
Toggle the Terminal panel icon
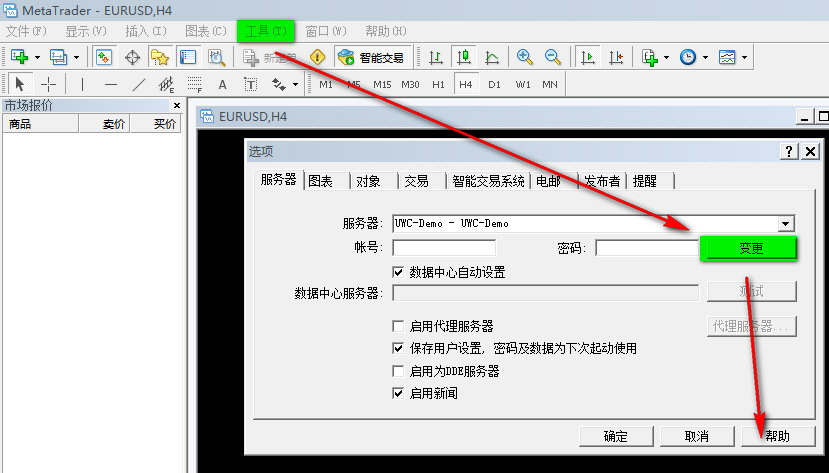[188, 57]
